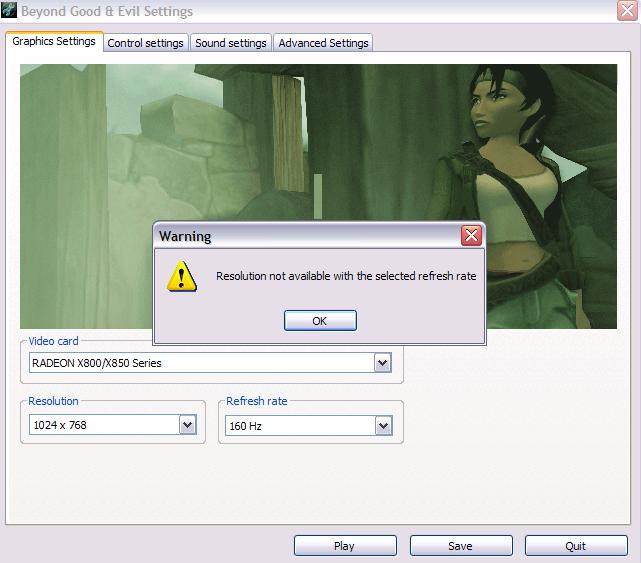Open the Sound settings tab

(231, 43)
